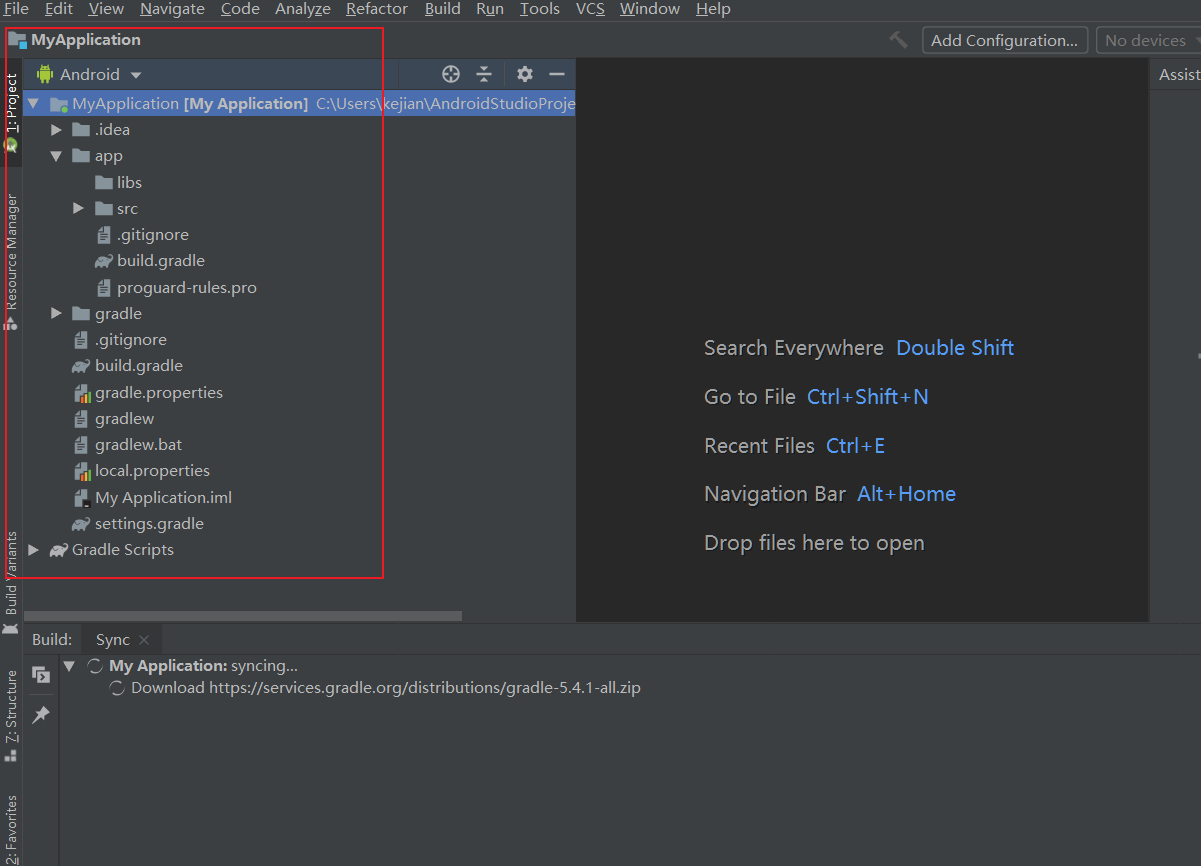
Task: Expand the gradle folder
Action: coord(56,313)
